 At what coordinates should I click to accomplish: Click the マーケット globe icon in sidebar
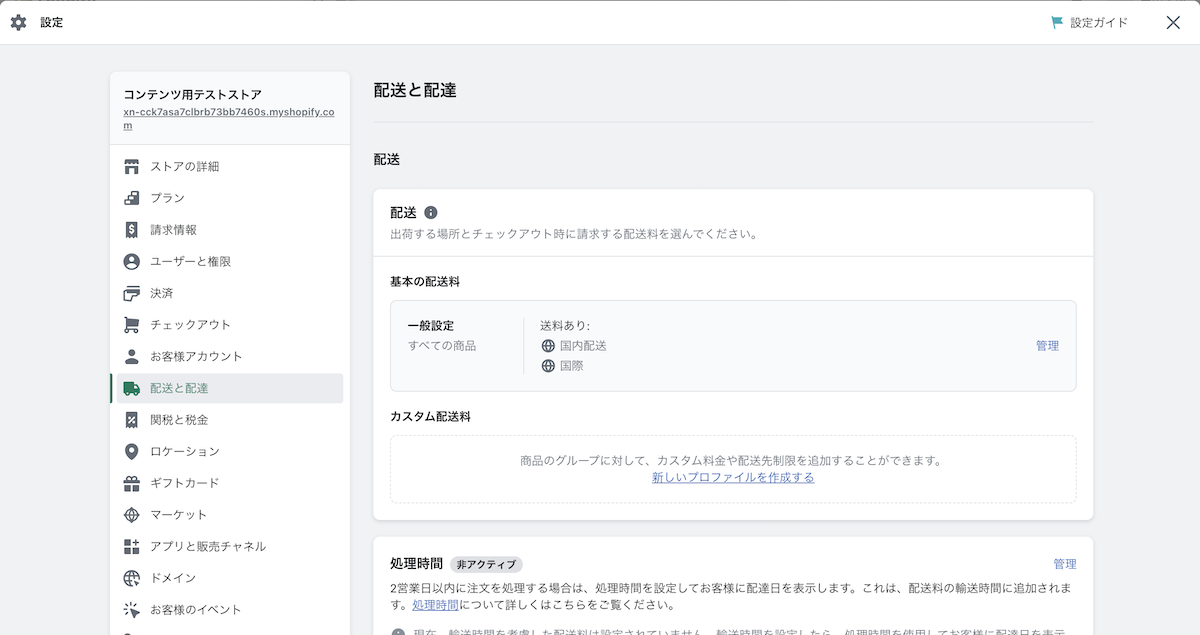coord(131,514)
